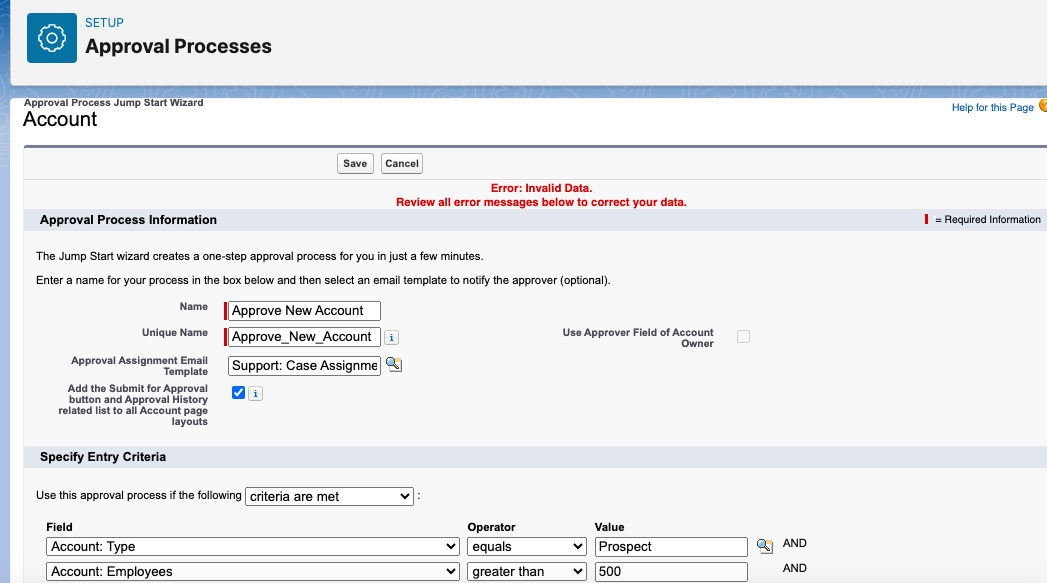Click the Value field containing 500

point(671,572)
